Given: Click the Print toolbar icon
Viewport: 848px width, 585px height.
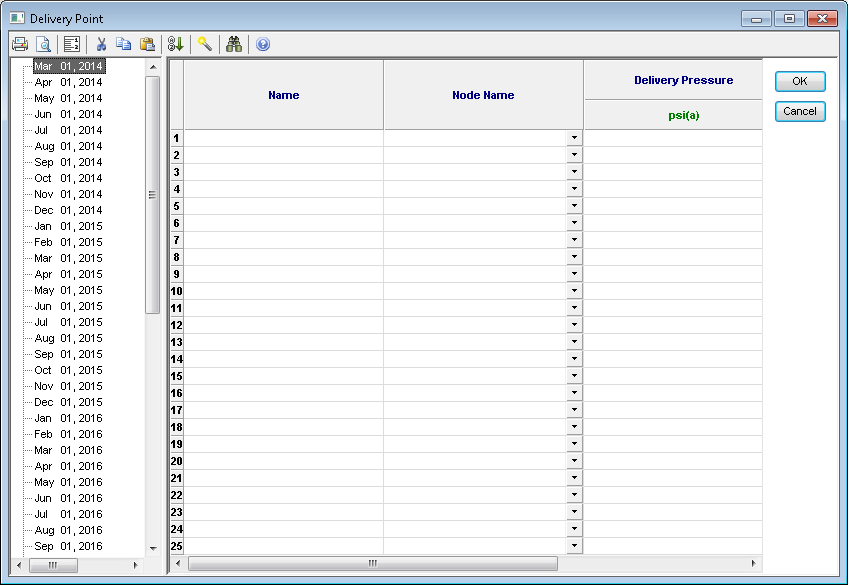Looking at the screenshot, I should (x=19, y=44).
